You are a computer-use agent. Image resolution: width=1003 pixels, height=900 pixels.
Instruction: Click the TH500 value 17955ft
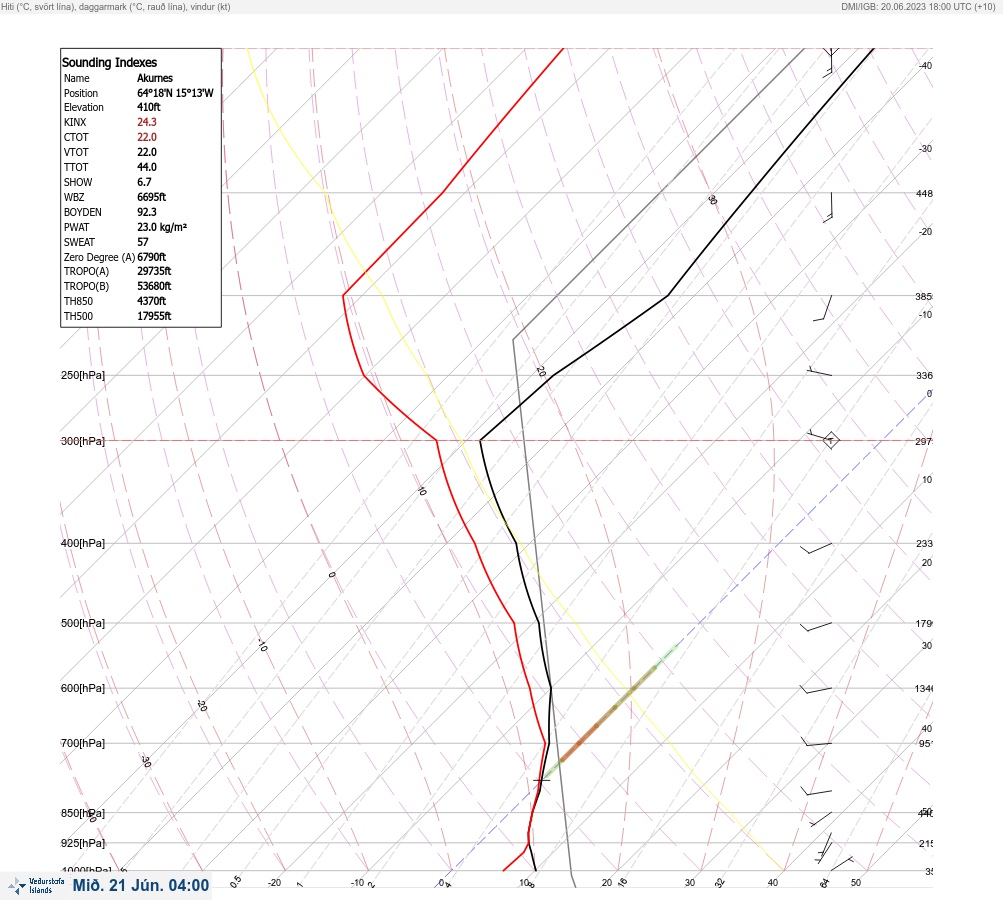[x=154, y=316]
